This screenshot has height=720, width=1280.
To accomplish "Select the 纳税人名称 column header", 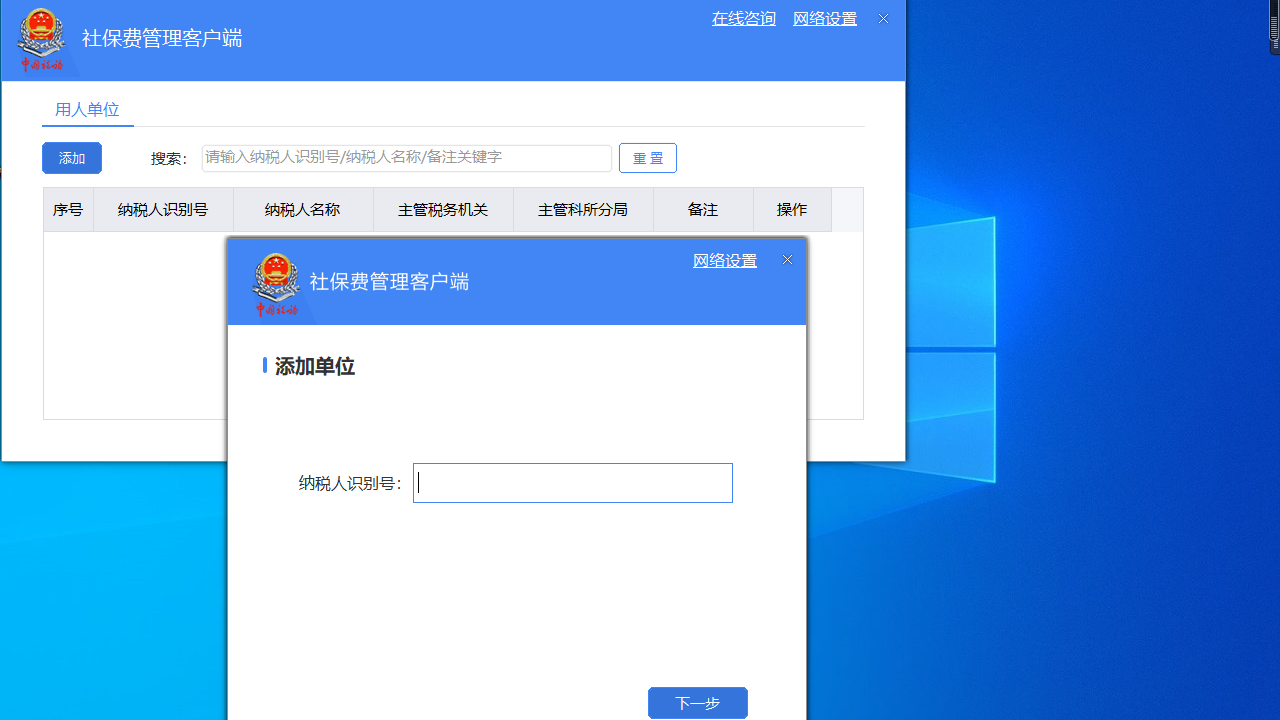I will tap(303, 209).
